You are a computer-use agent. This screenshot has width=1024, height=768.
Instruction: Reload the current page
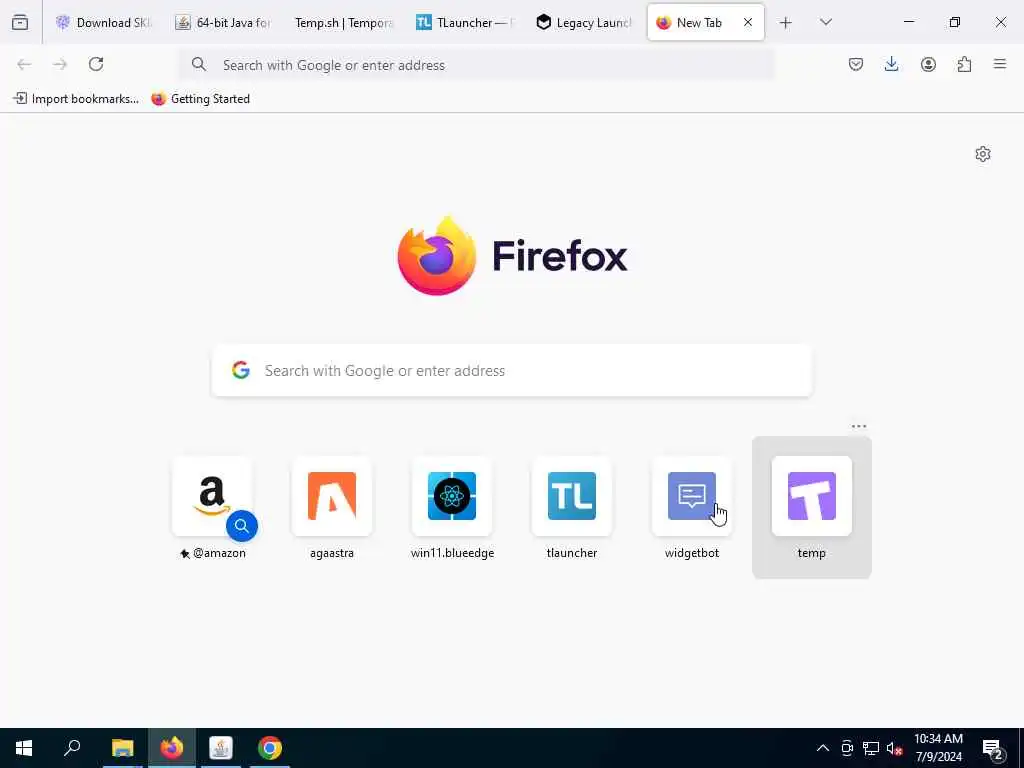(x=96, y=64)
